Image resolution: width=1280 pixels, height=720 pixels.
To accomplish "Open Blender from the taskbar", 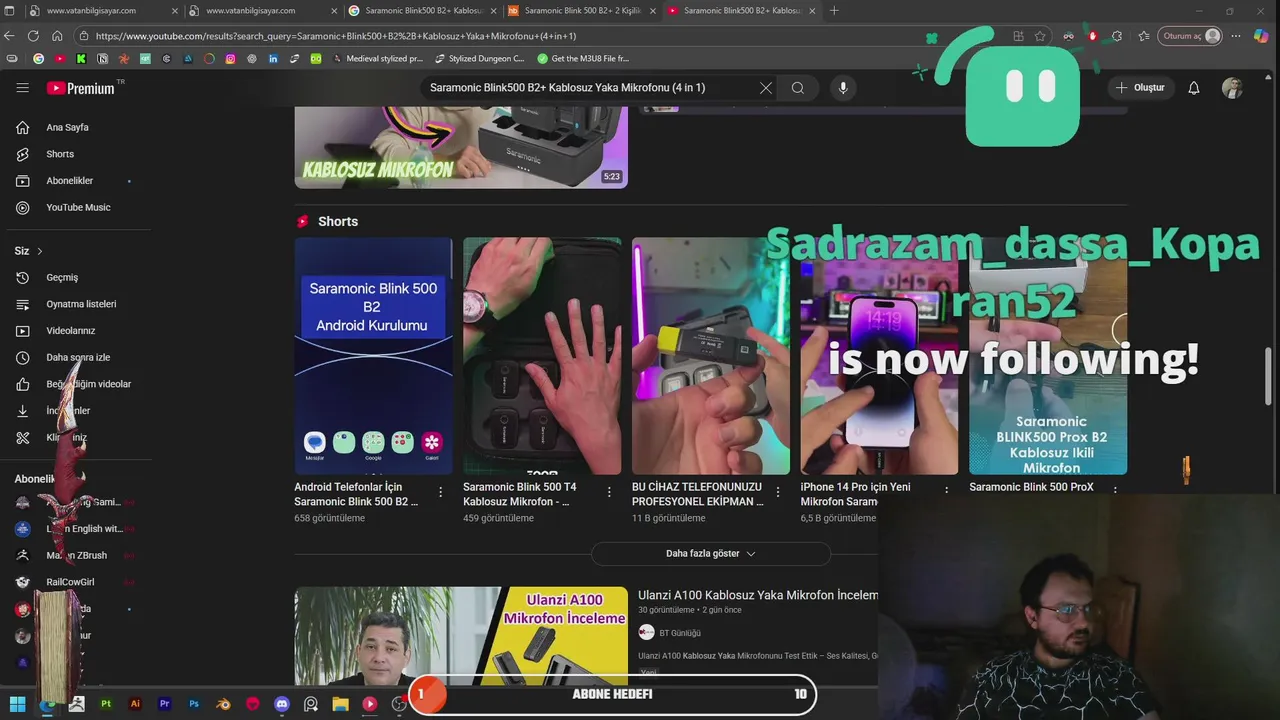I will tap(223, 704).
